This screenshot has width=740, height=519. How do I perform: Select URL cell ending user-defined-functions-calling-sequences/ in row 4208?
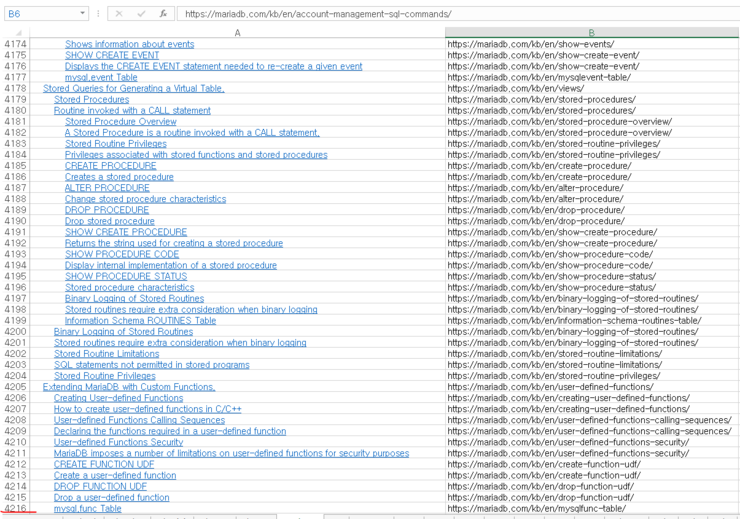(592, 420)
